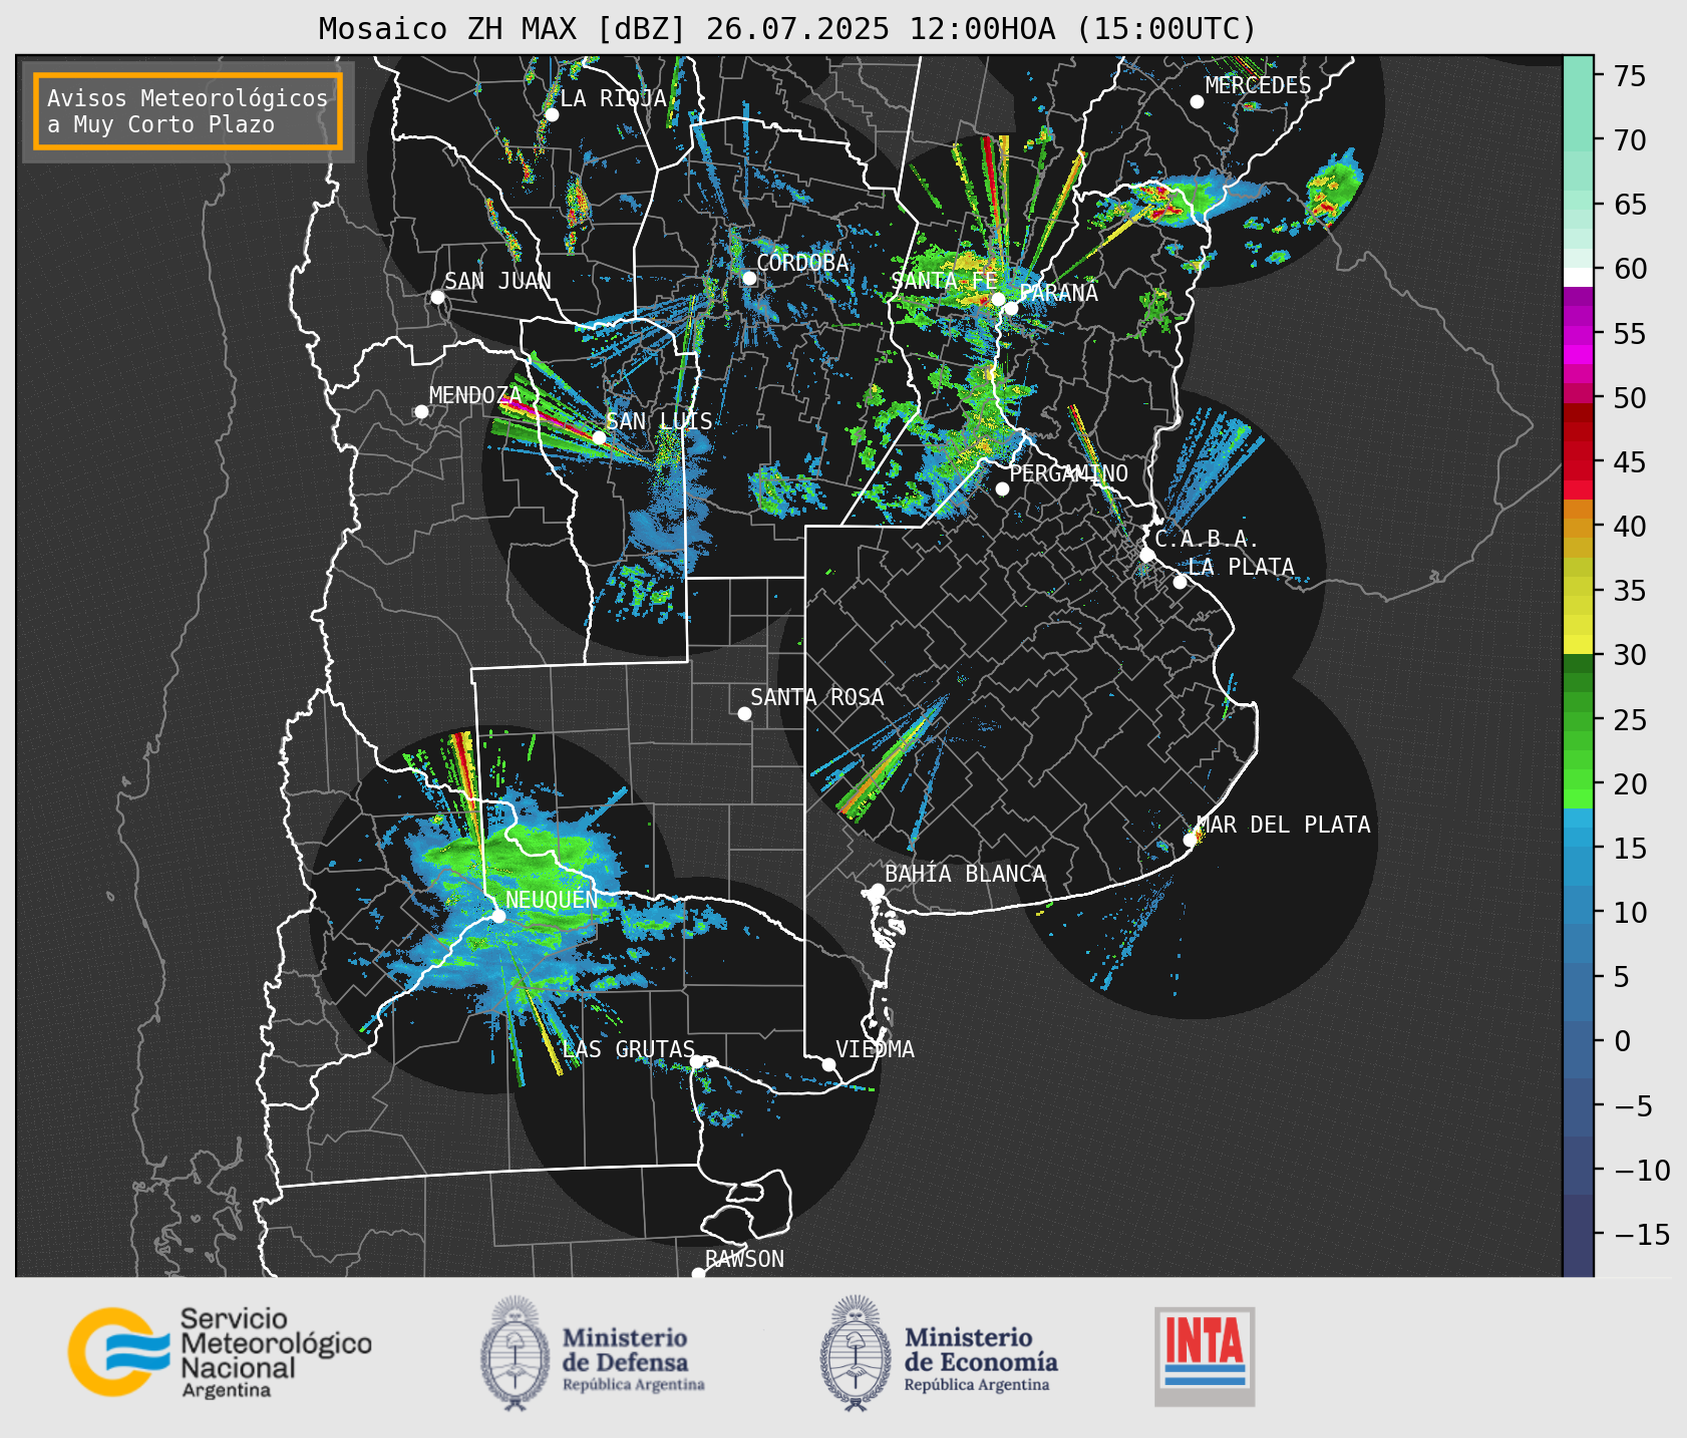
Task: Click the Ministerio de Economía emblem
Action: coord(854,1353)
